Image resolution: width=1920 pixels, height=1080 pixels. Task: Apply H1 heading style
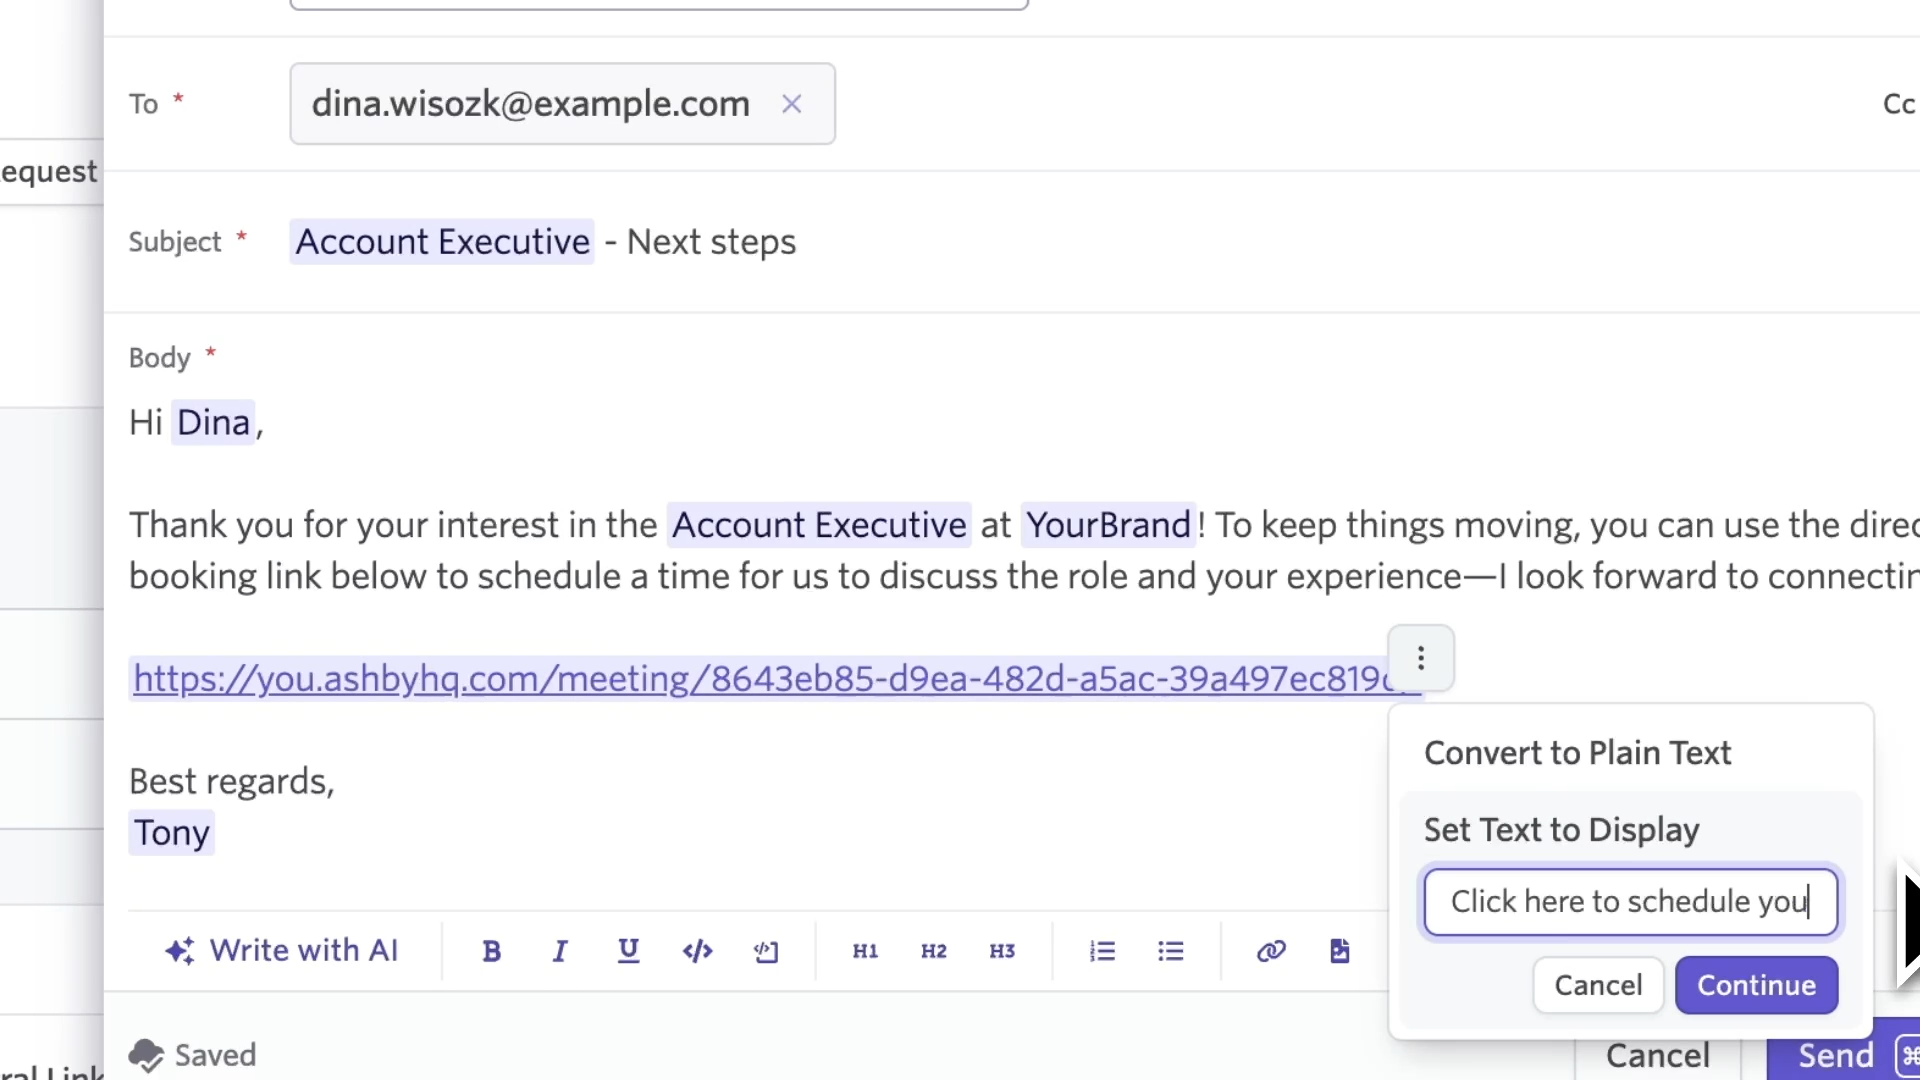click(865, 951)
